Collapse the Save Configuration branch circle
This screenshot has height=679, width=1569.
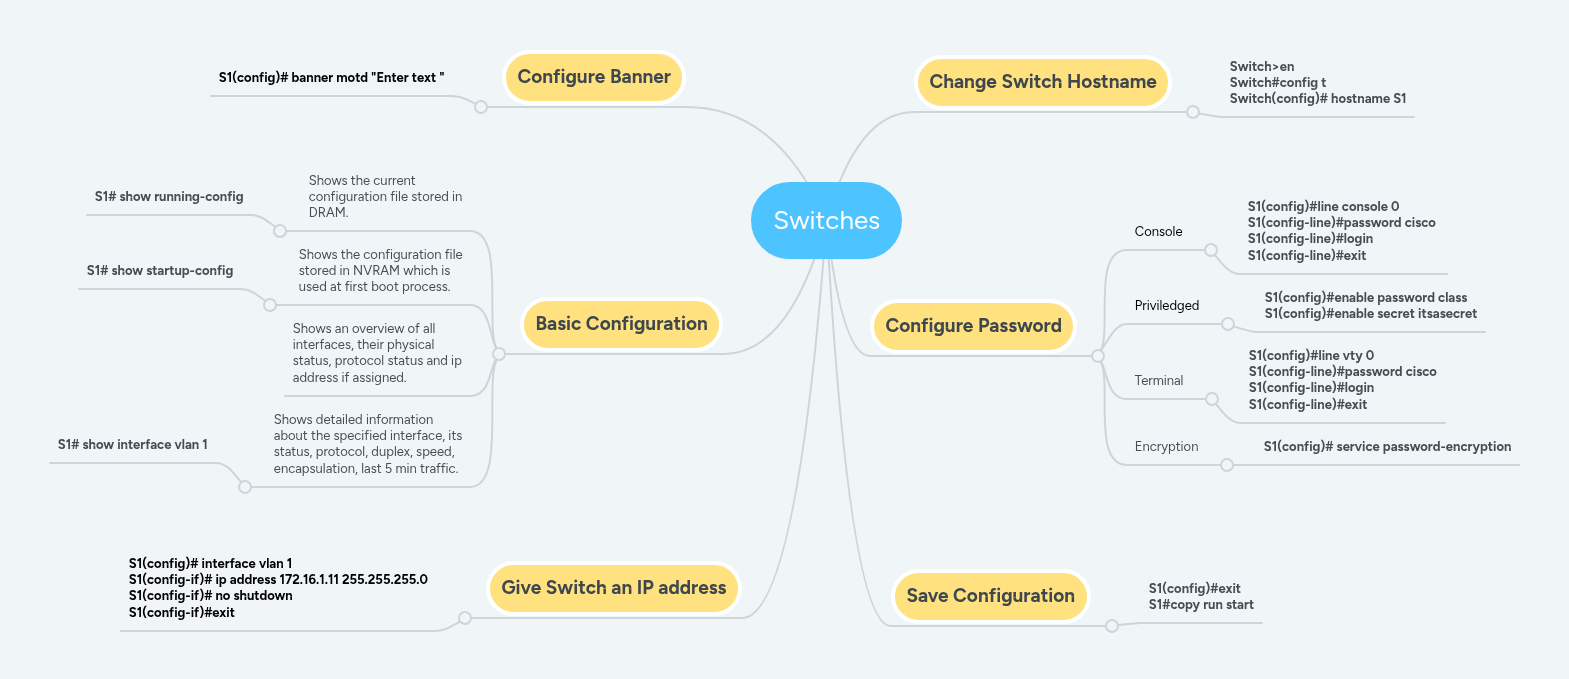coord(1112,626)
